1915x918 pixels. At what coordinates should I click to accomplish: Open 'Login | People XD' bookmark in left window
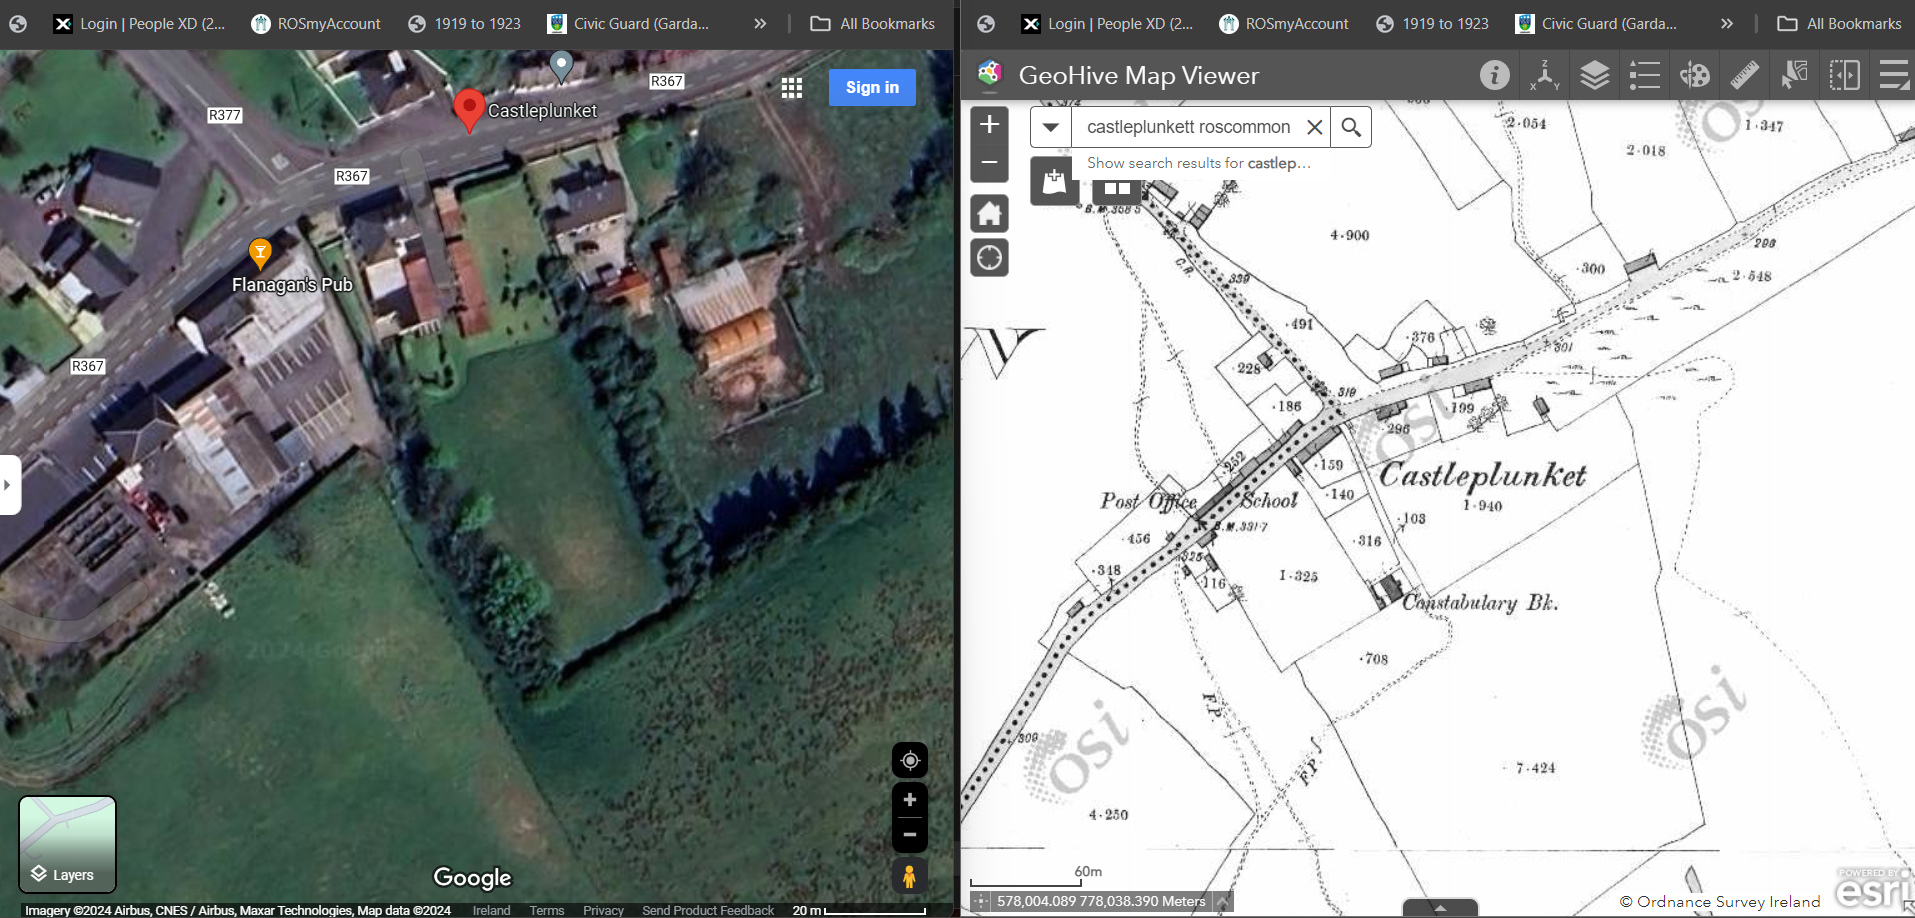tap(139, 24)
